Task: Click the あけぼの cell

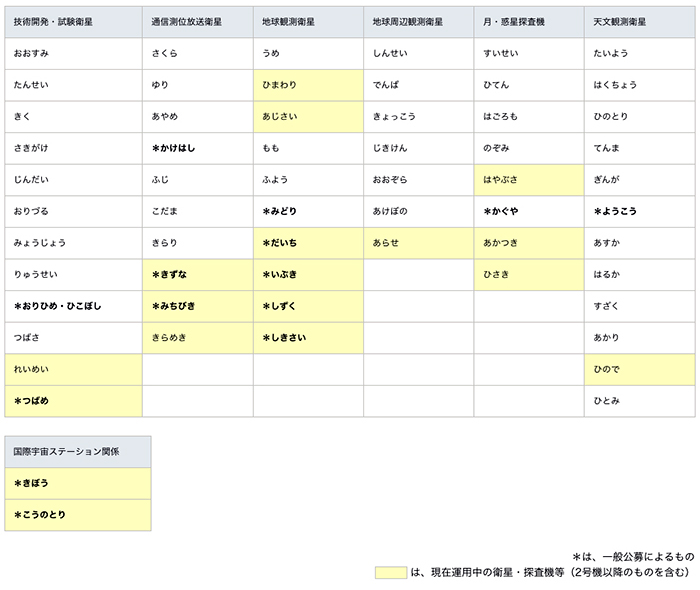Action: pyautogui.click(x=419, y=212)
